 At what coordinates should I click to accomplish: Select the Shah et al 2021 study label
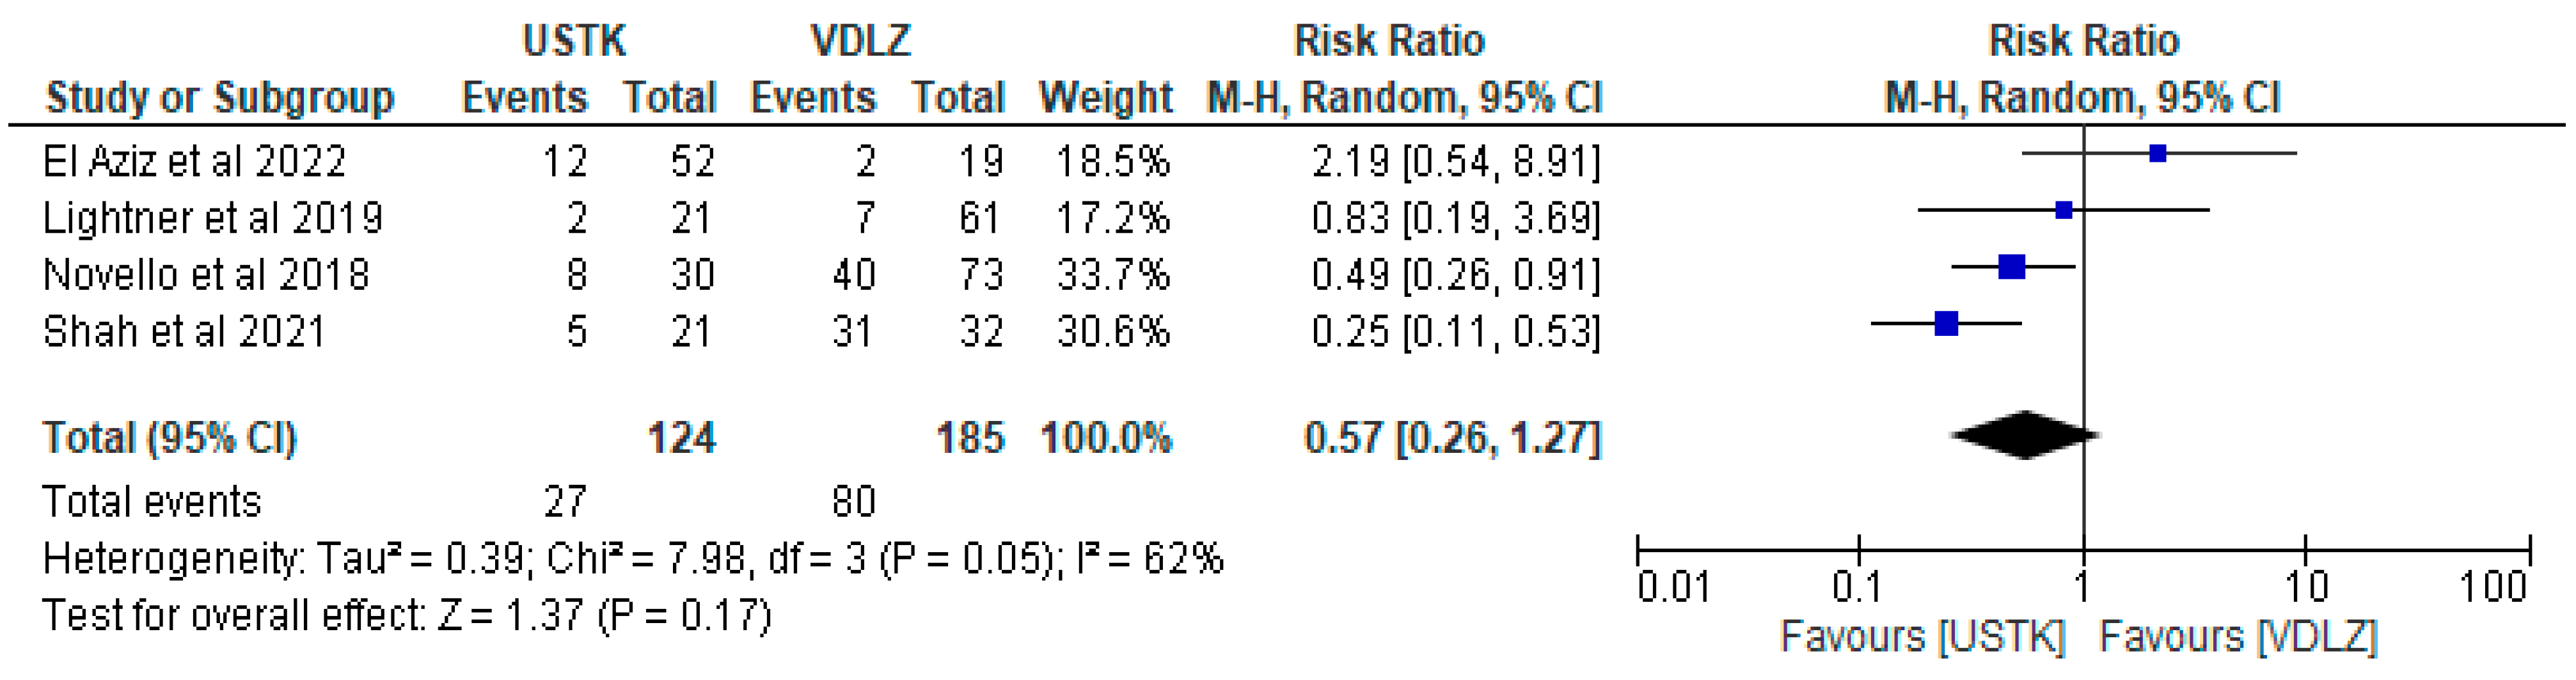pos(184,332)
